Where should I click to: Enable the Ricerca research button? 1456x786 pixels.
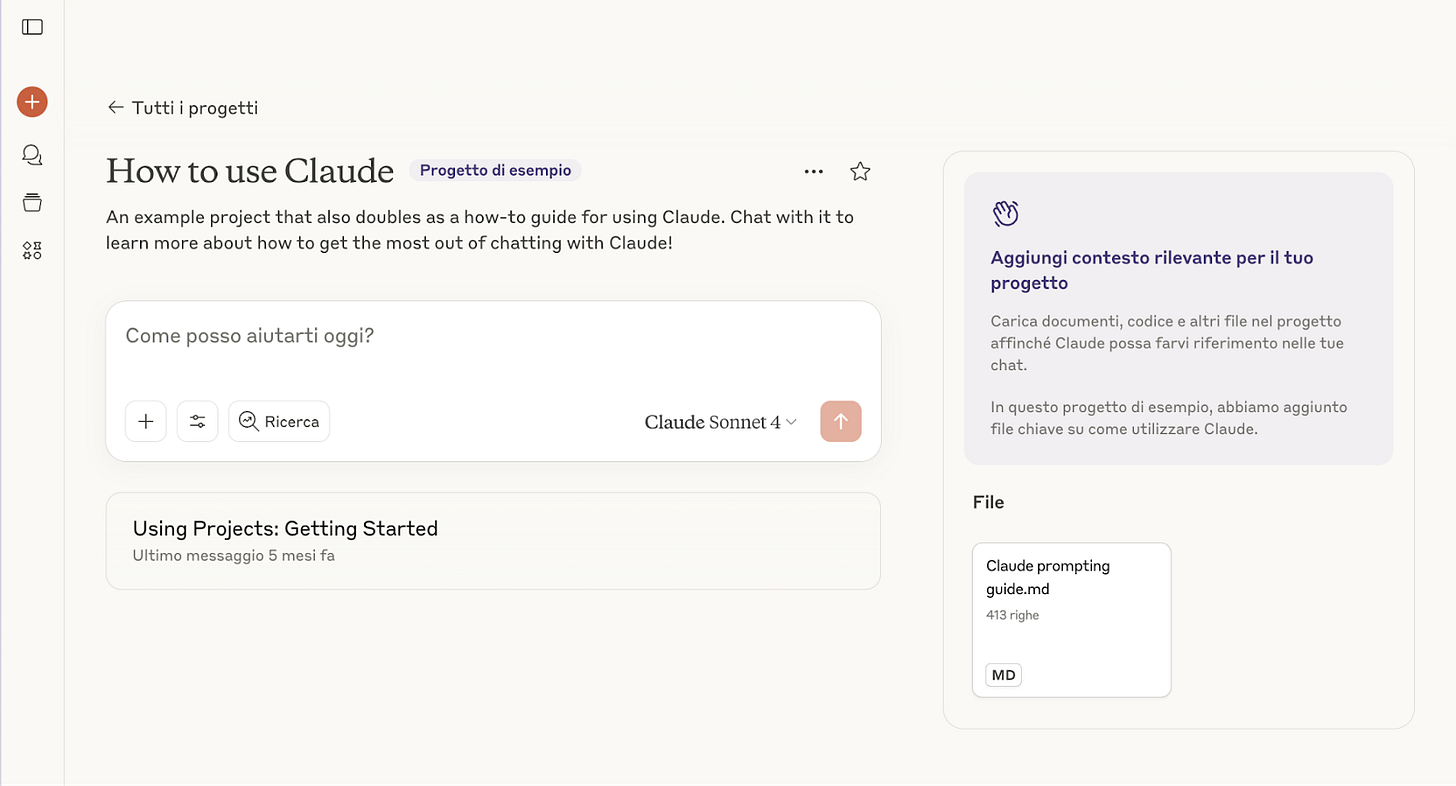[x=279, y=421]
